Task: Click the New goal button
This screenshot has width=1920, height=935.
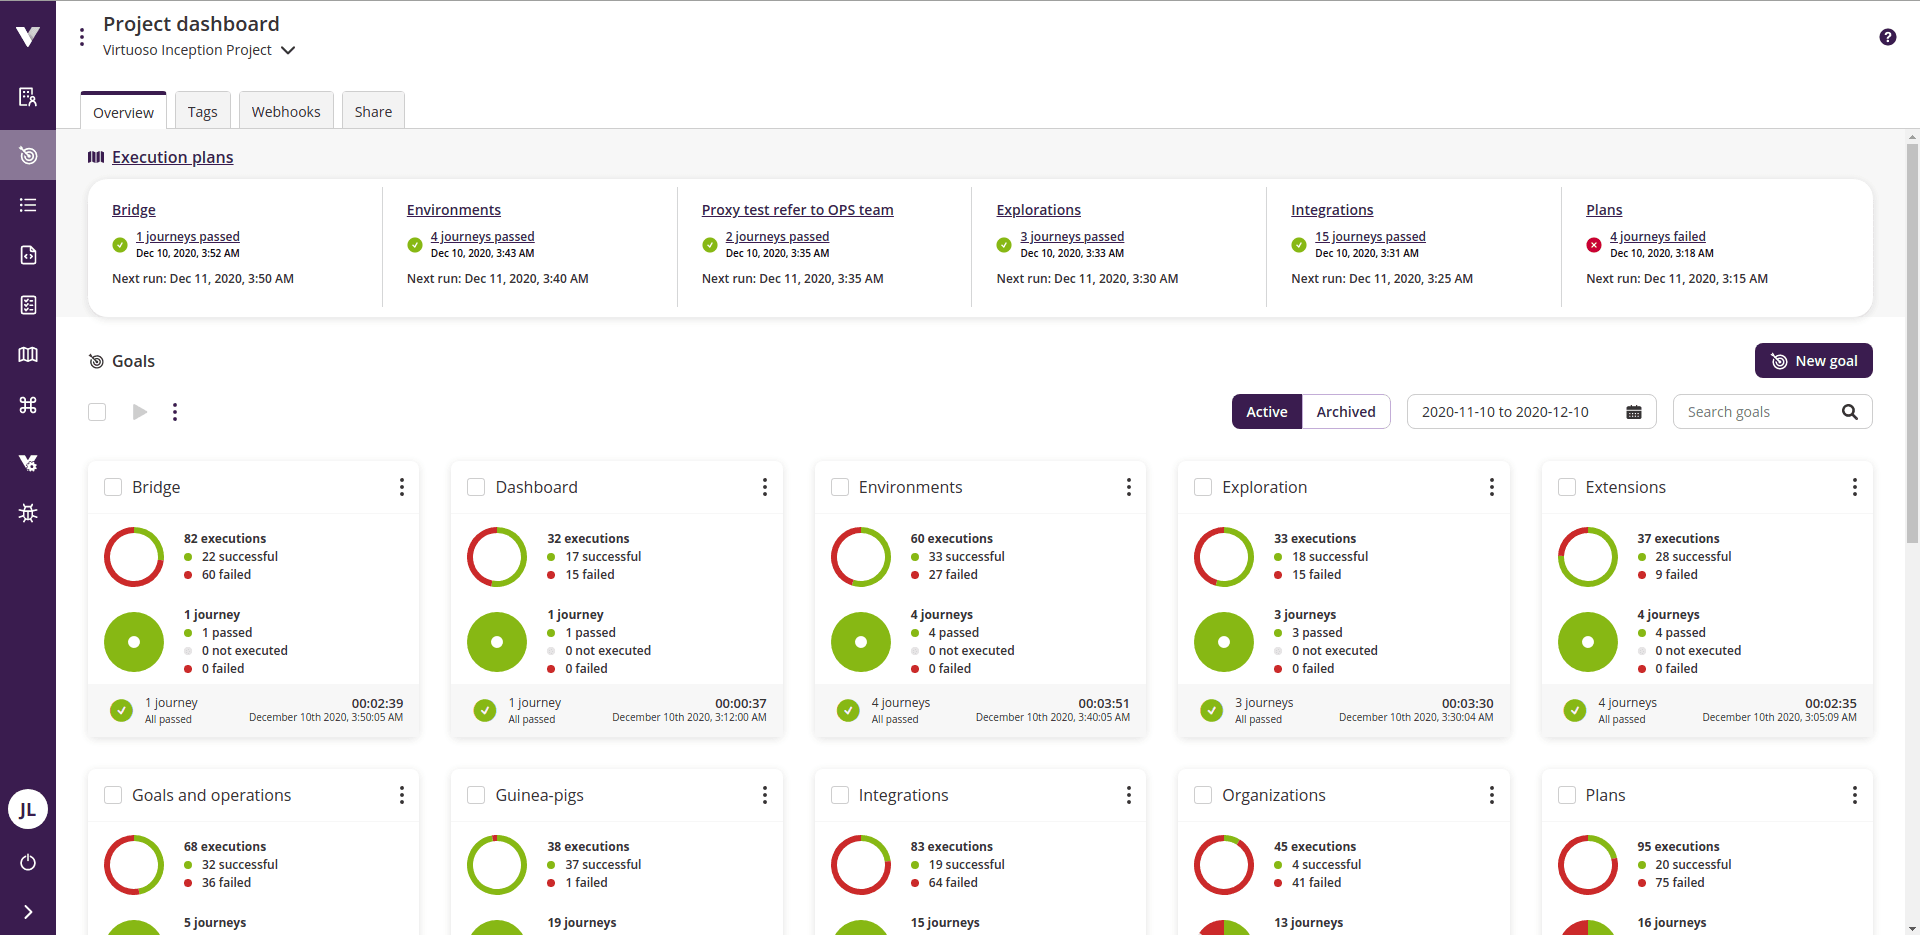Action: 1814,361
